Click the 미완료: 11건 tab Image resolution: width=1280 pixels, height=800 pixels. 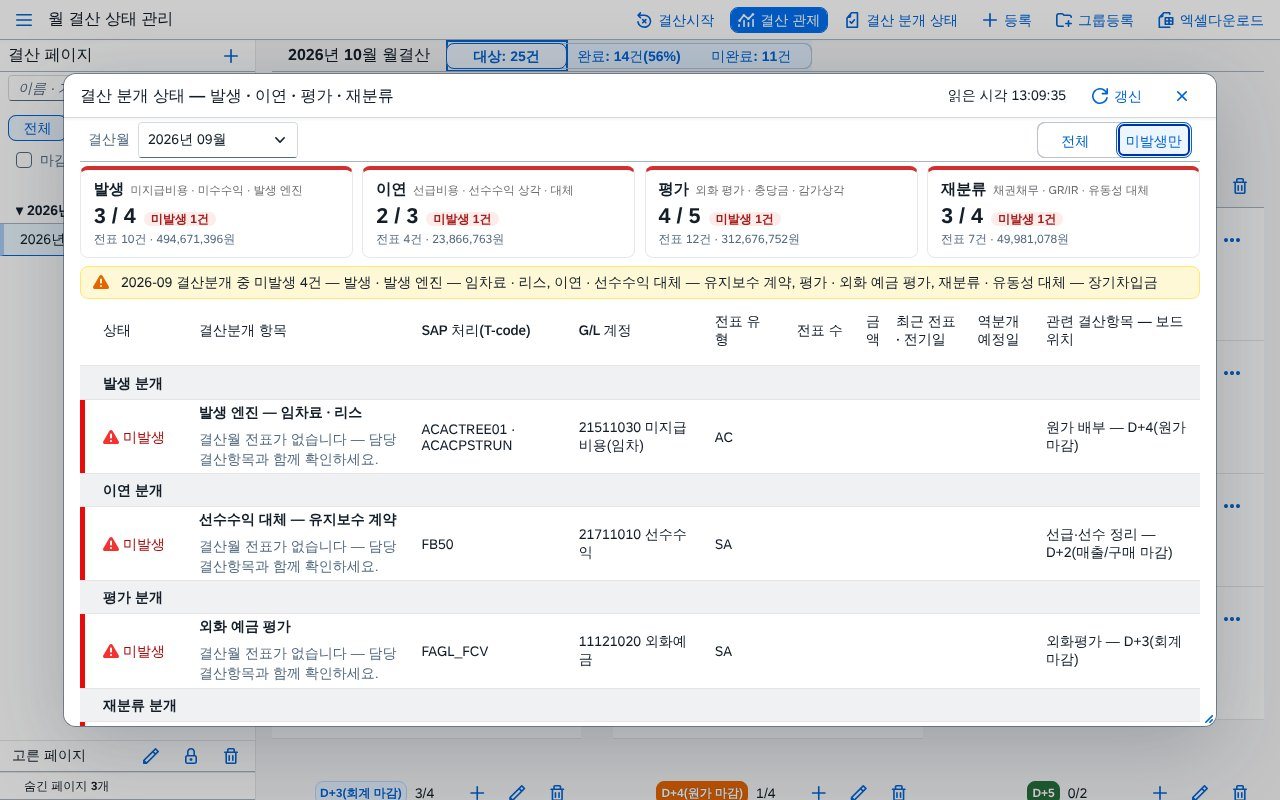click(x=750, y=56)
